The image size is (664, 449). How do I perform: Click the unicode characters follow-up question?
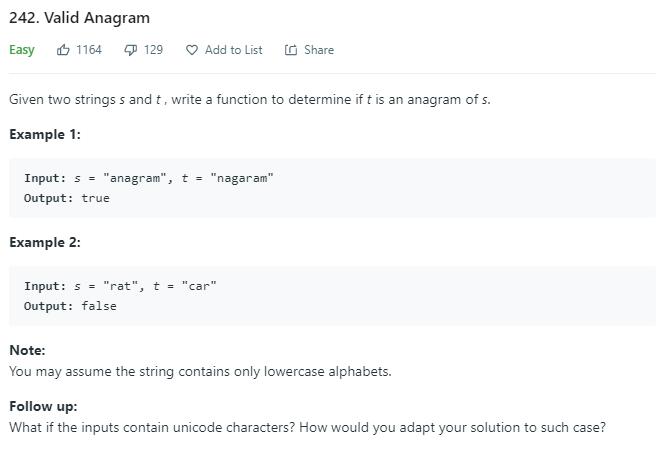pyautogui.click(x=307, y=428)
